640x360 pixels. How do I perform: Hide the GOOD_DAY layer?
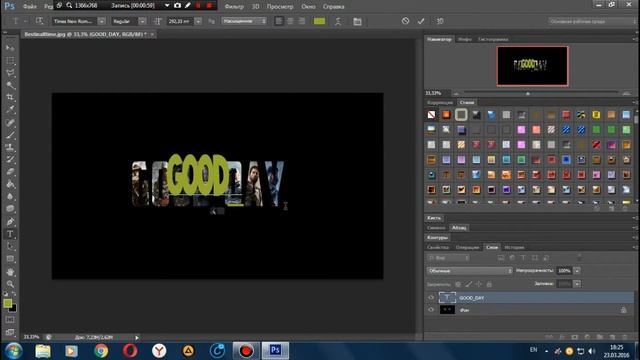(x=431, y=298)
